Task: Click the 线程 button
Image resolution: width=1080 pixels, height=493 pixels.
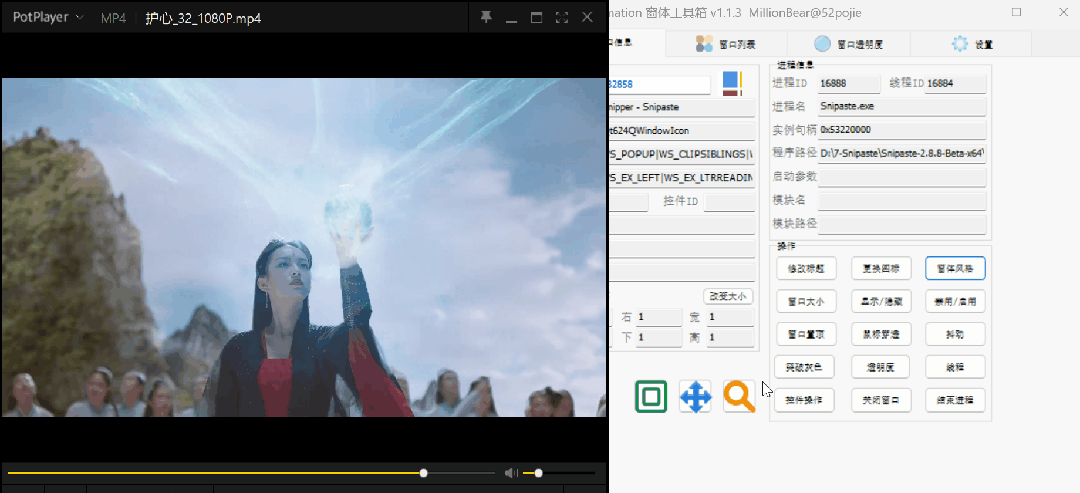Action: click(955, 367)
